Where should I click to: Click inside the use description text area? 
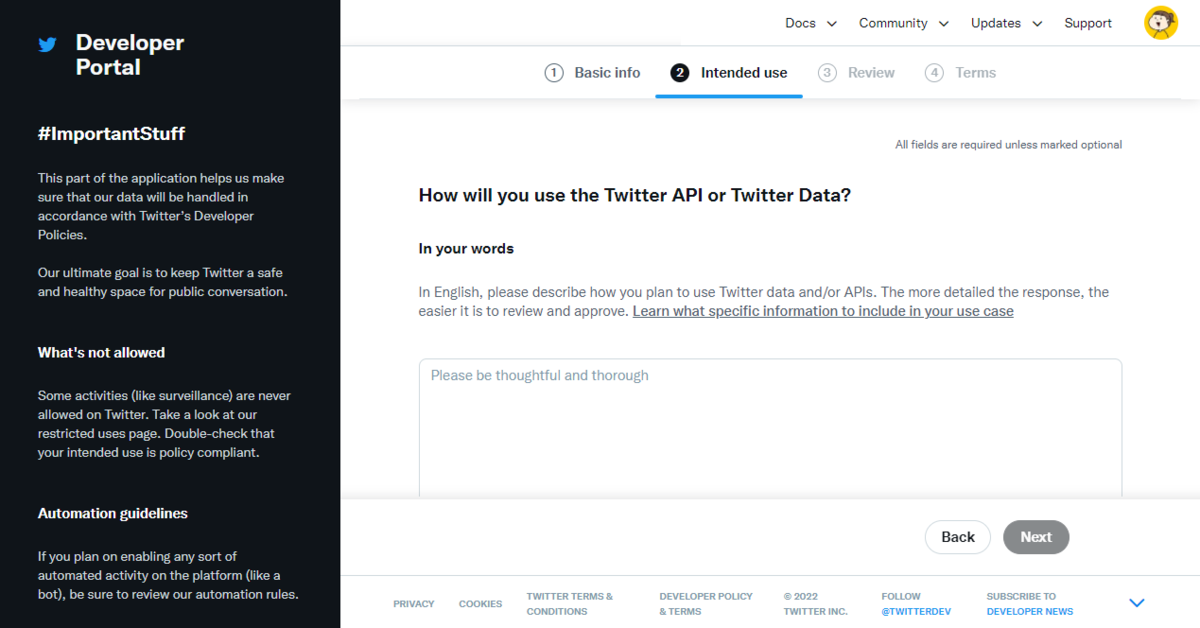[x=770, y=420]
